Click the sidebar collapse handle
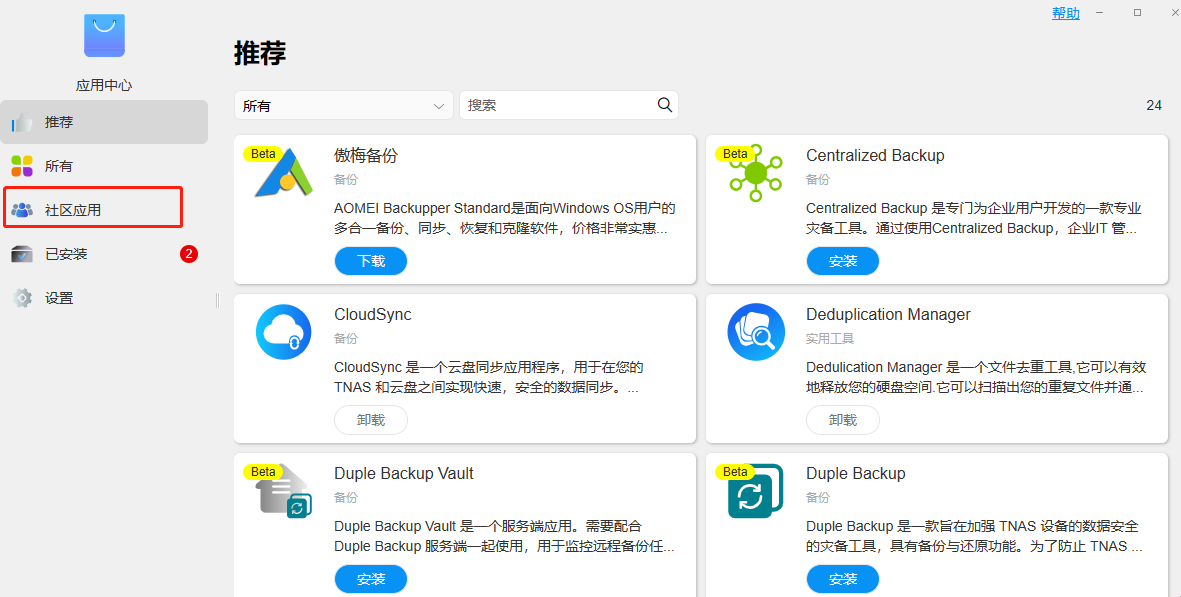 [x=217, y=300]
